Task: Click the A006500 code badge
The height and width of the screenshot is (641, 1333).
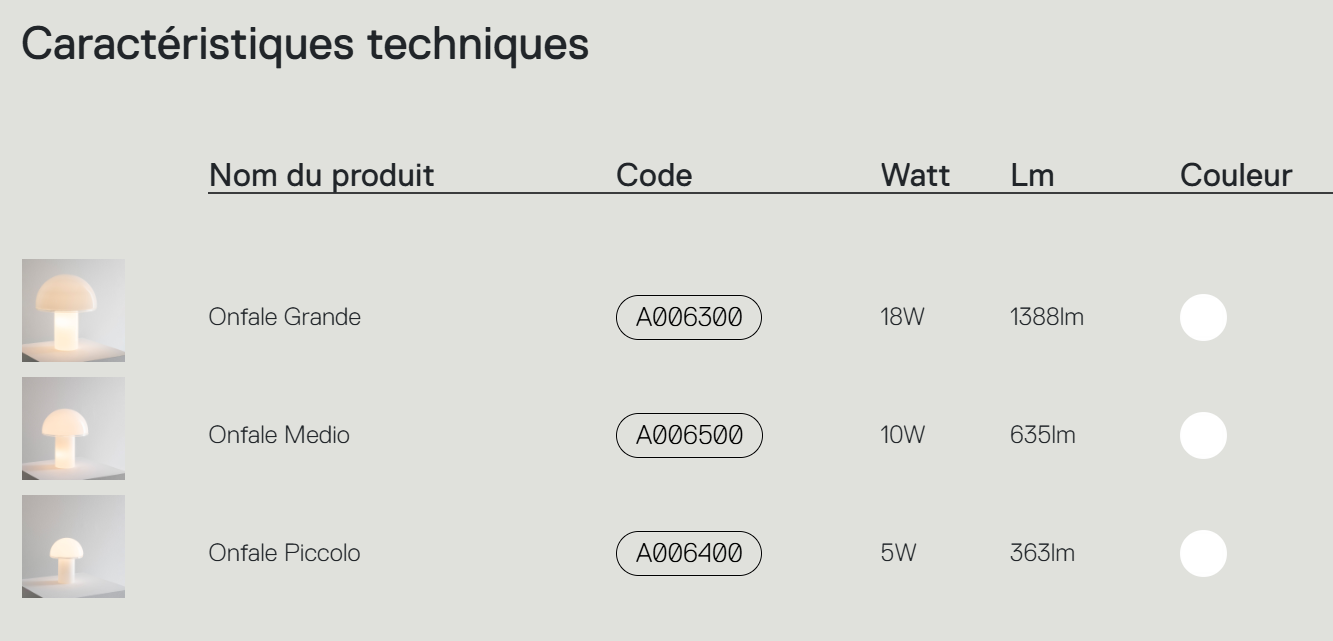Action: click(689, 436)
